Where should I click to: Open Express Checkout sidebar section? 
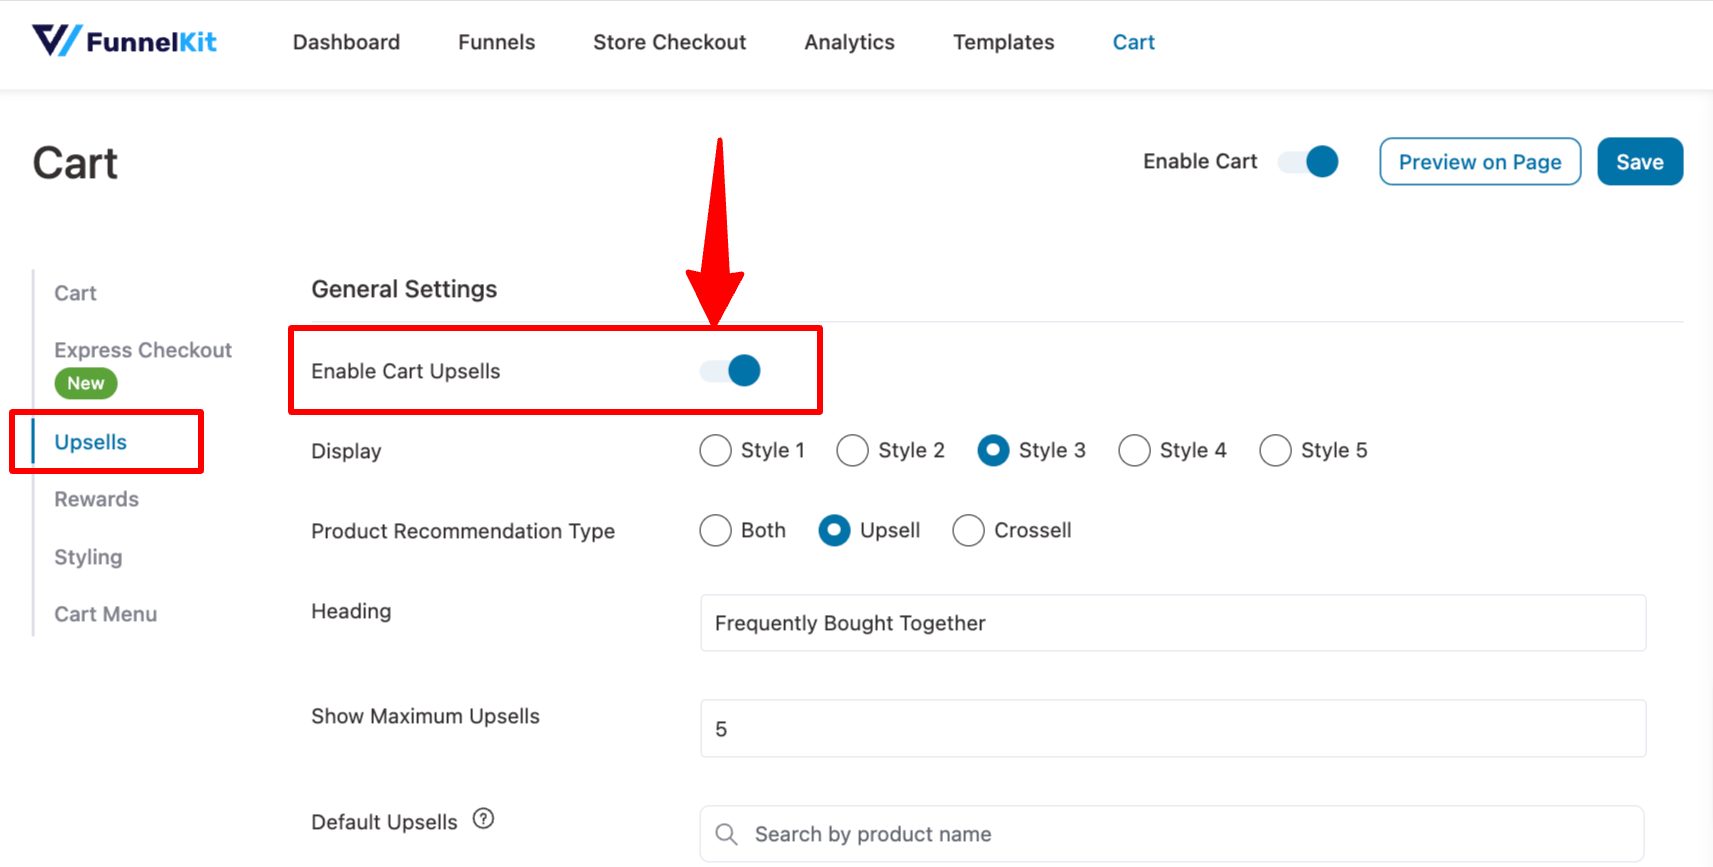143,350
